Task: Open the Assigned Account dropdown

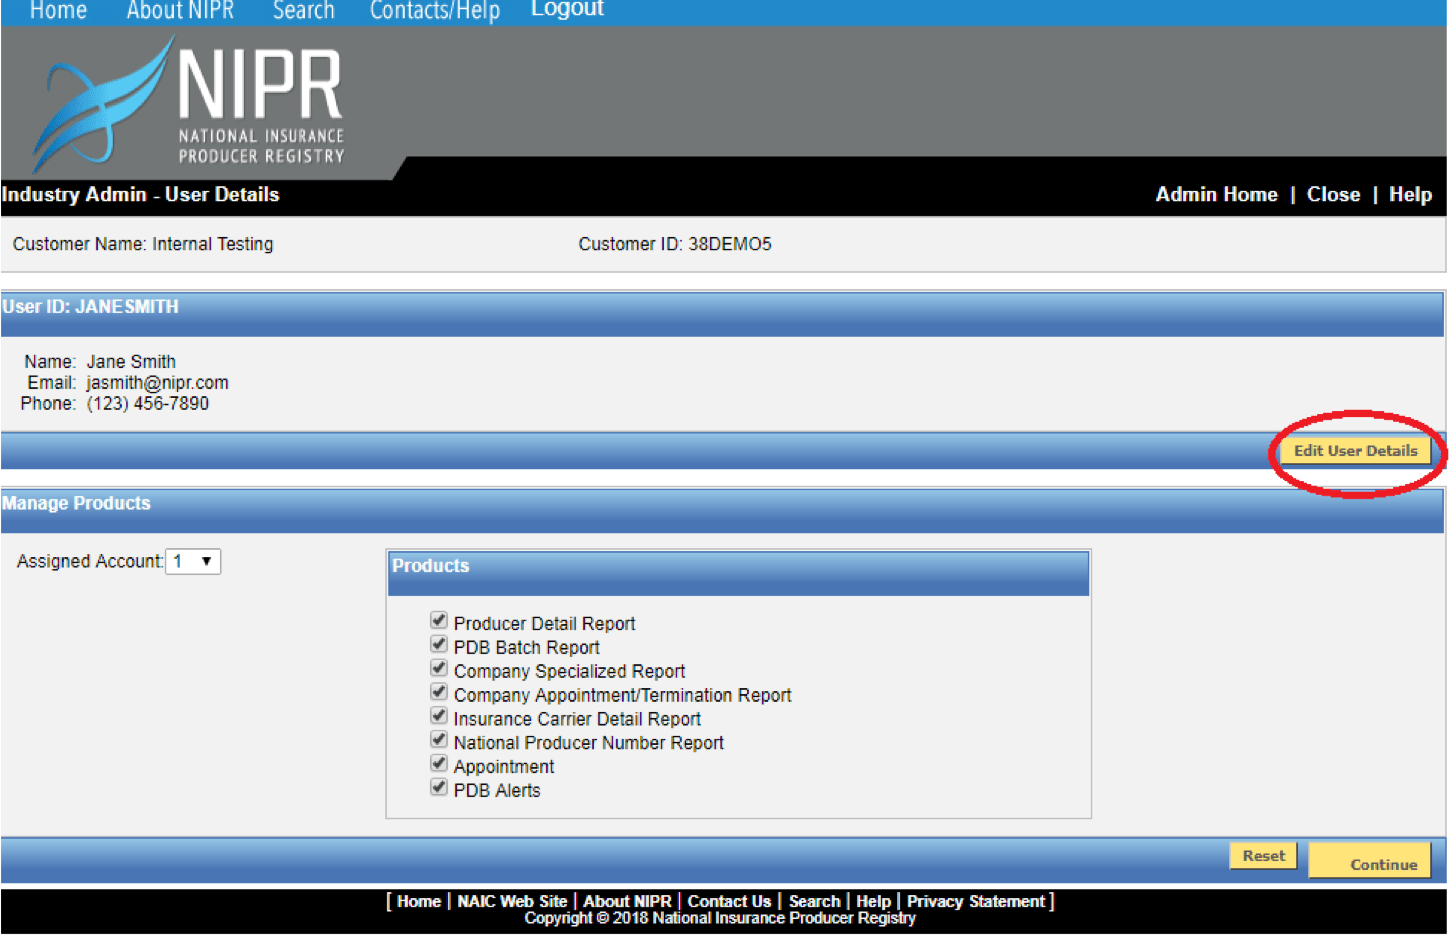Action: click(x=193, y=562)
